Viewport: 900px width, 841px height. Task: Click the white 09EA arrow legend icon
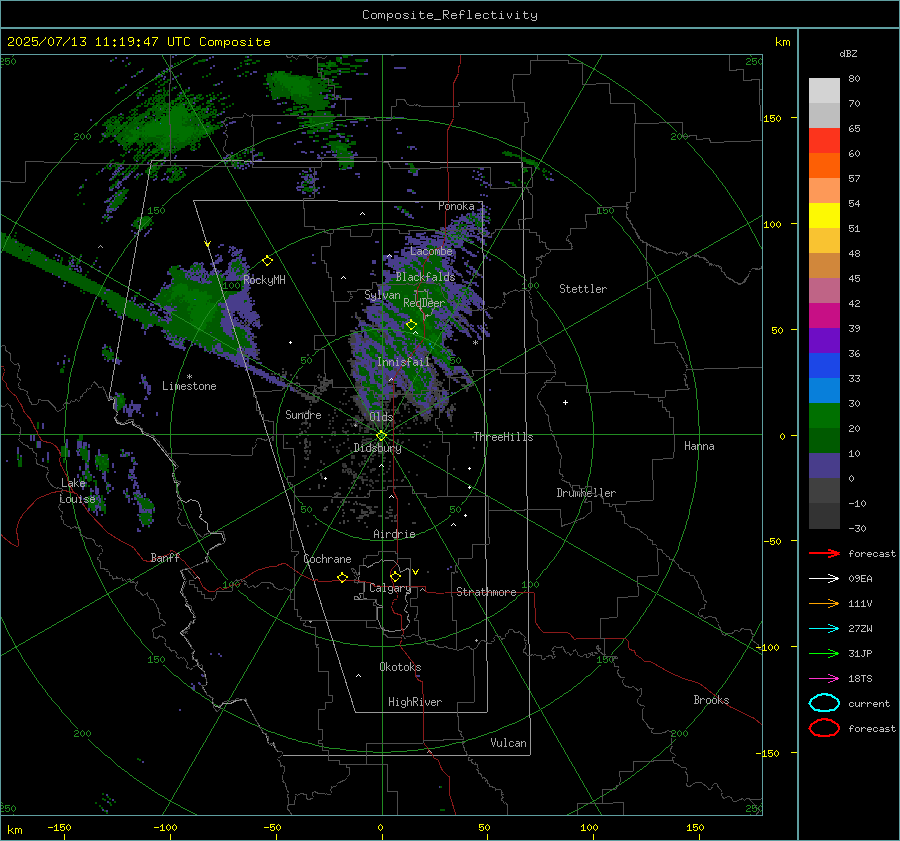point(824,578)
